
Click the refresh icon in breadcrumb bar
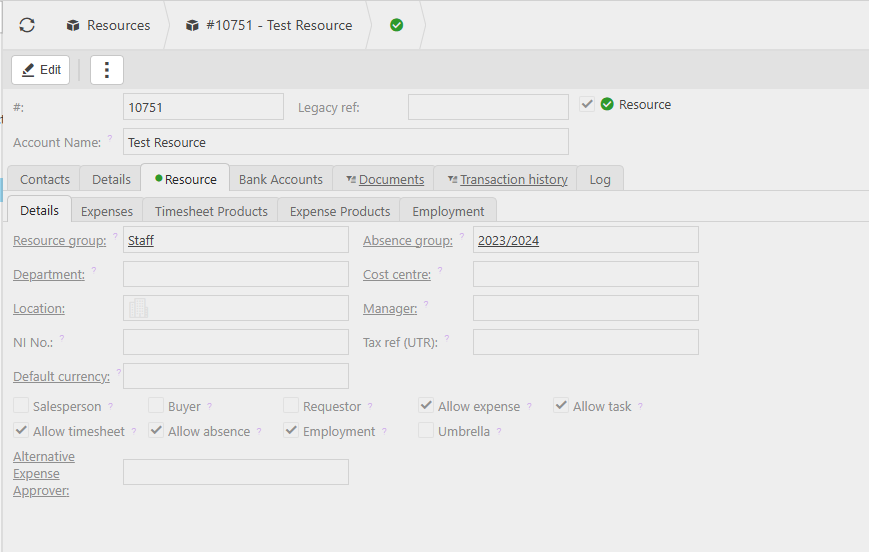[27, 25]
